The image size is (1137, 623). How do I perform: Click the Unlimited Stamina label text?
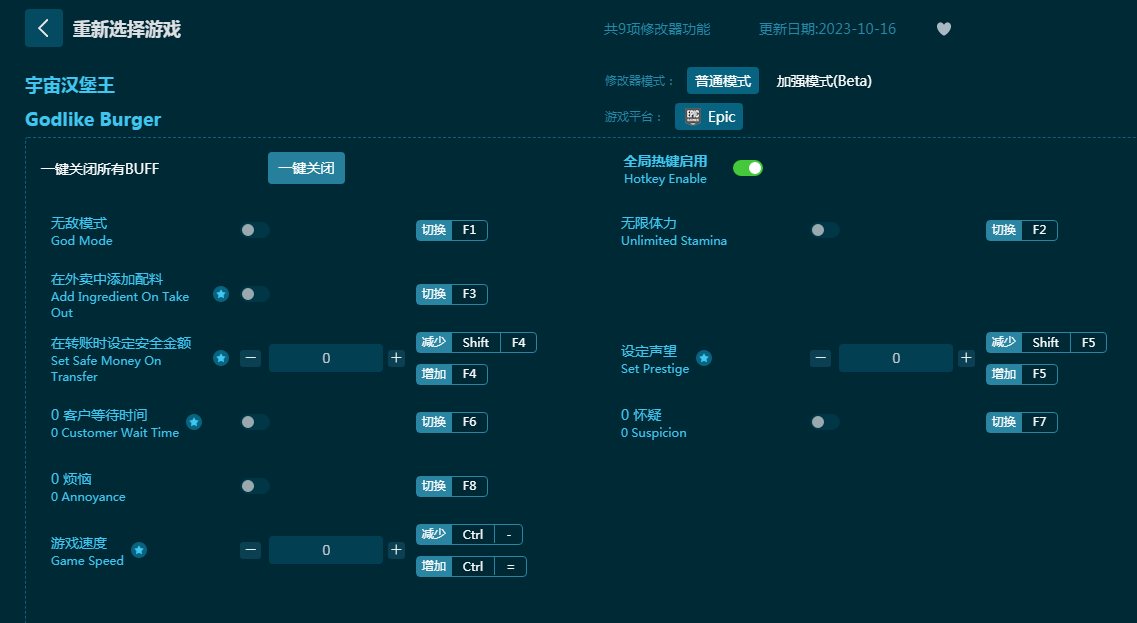pyautogui.click(x=674, y=241)
